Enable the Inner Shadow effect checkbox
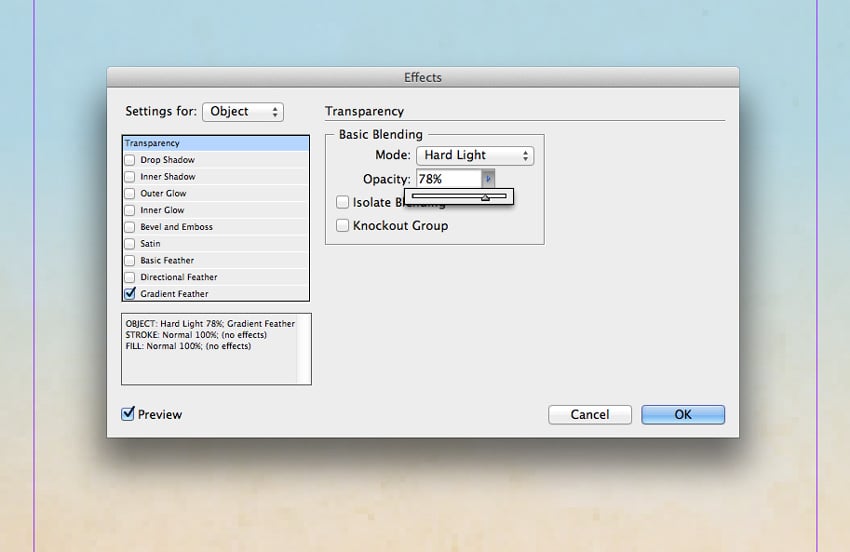850x552 pixels. [x=130, y=177]
